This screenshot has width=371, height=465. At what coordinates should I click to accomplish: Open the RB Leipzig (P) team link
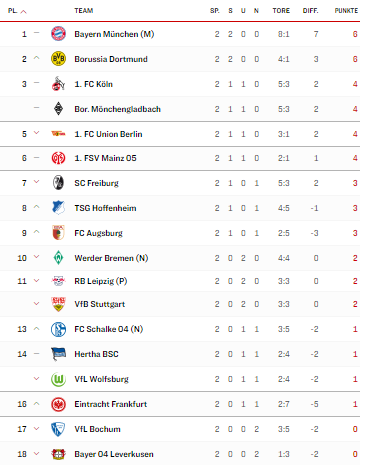[x=101, y=281]
